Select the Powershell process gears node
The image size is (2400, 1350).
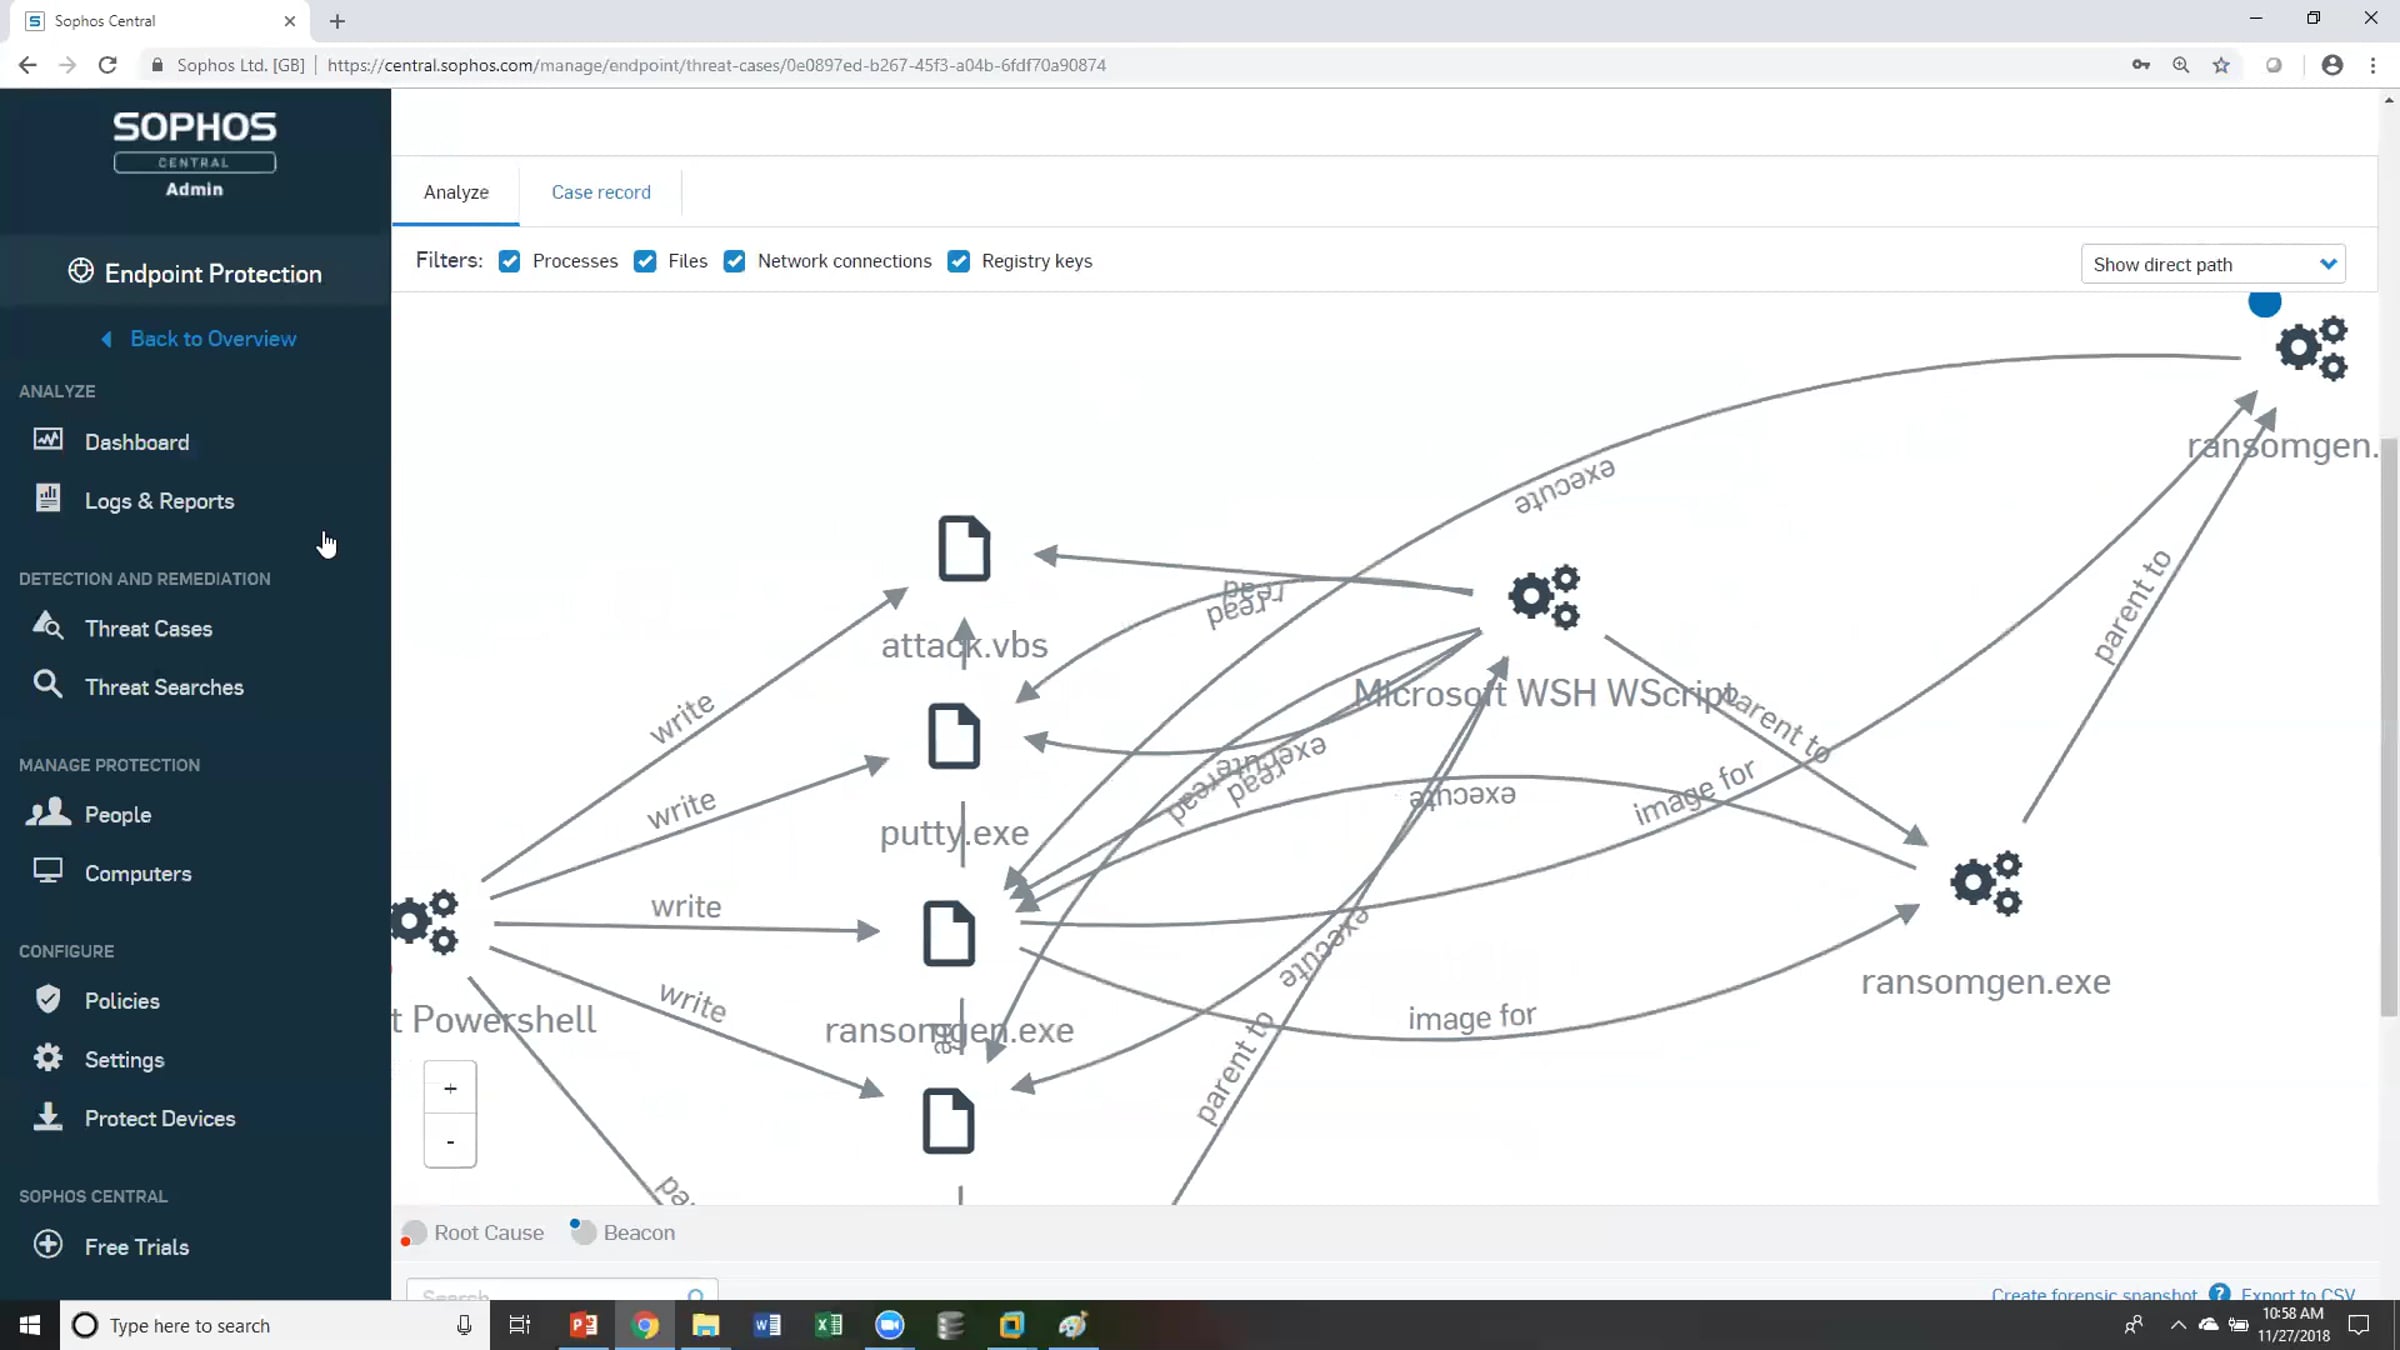[x=425, y=921]
